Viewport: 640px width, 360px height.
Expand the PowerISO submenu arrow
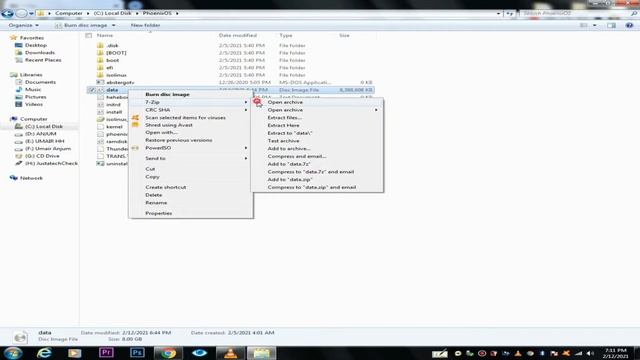246,148
